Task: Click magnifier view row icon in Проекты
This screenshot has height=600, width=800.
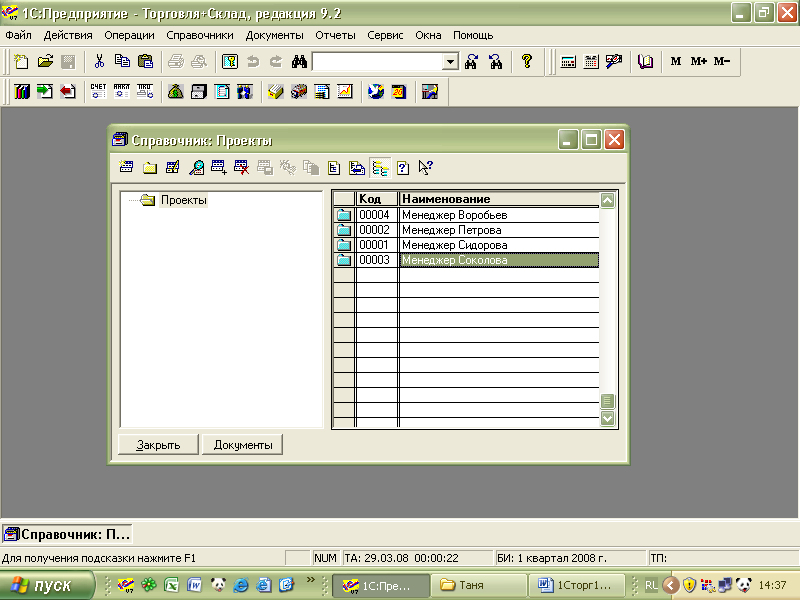Action: [196, 167]
